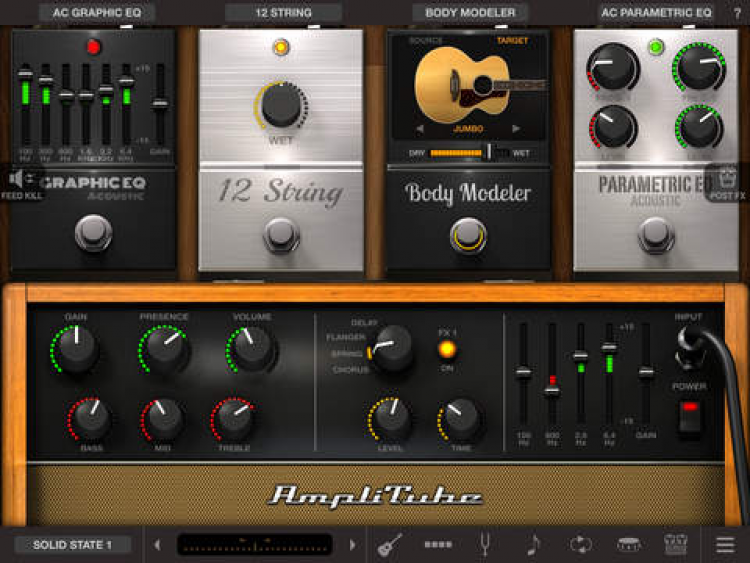Open the looper arrows icon
Viewport: 750px width, 563px height.
pyautogui.click(x=581, y=545)
